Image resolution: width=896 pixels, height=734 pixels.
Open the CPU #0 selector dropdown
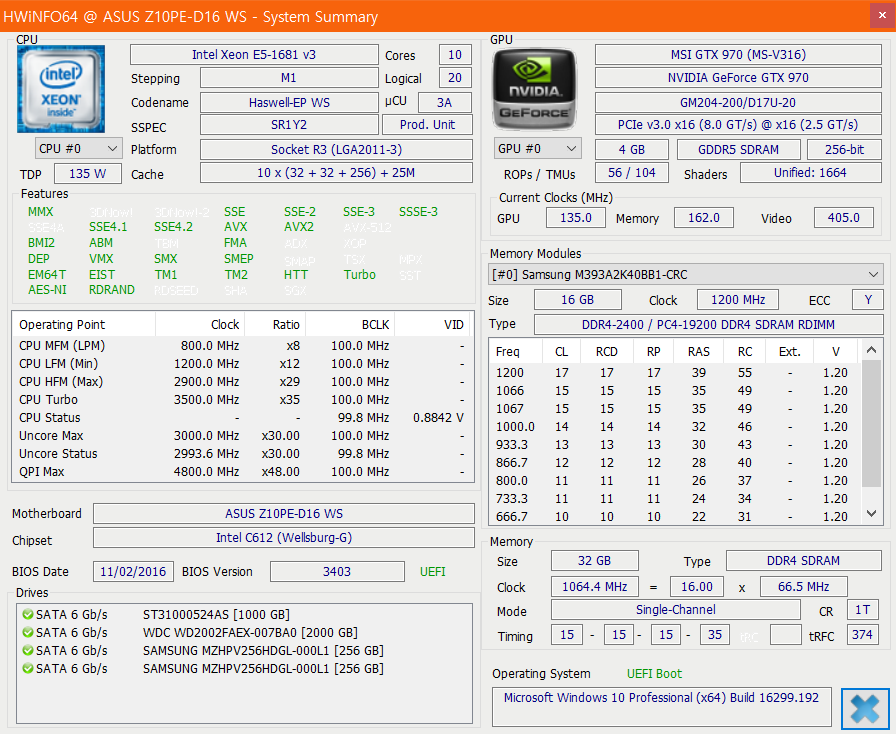click(78, 149)
